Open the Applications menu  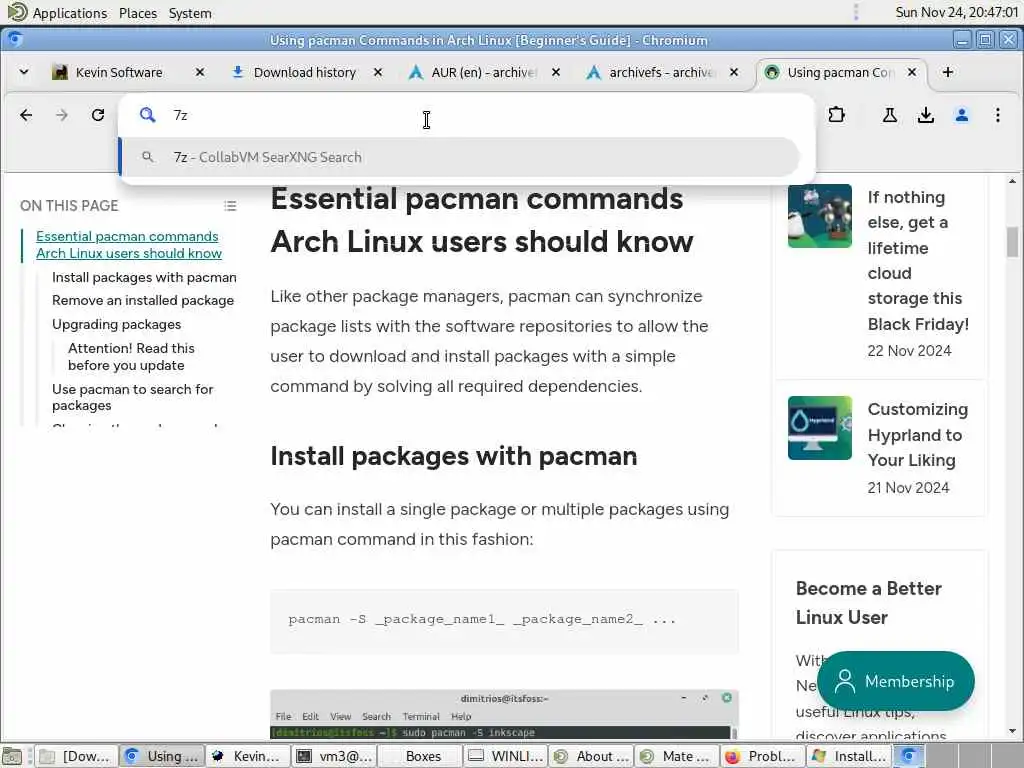click(x=70, y=13)
